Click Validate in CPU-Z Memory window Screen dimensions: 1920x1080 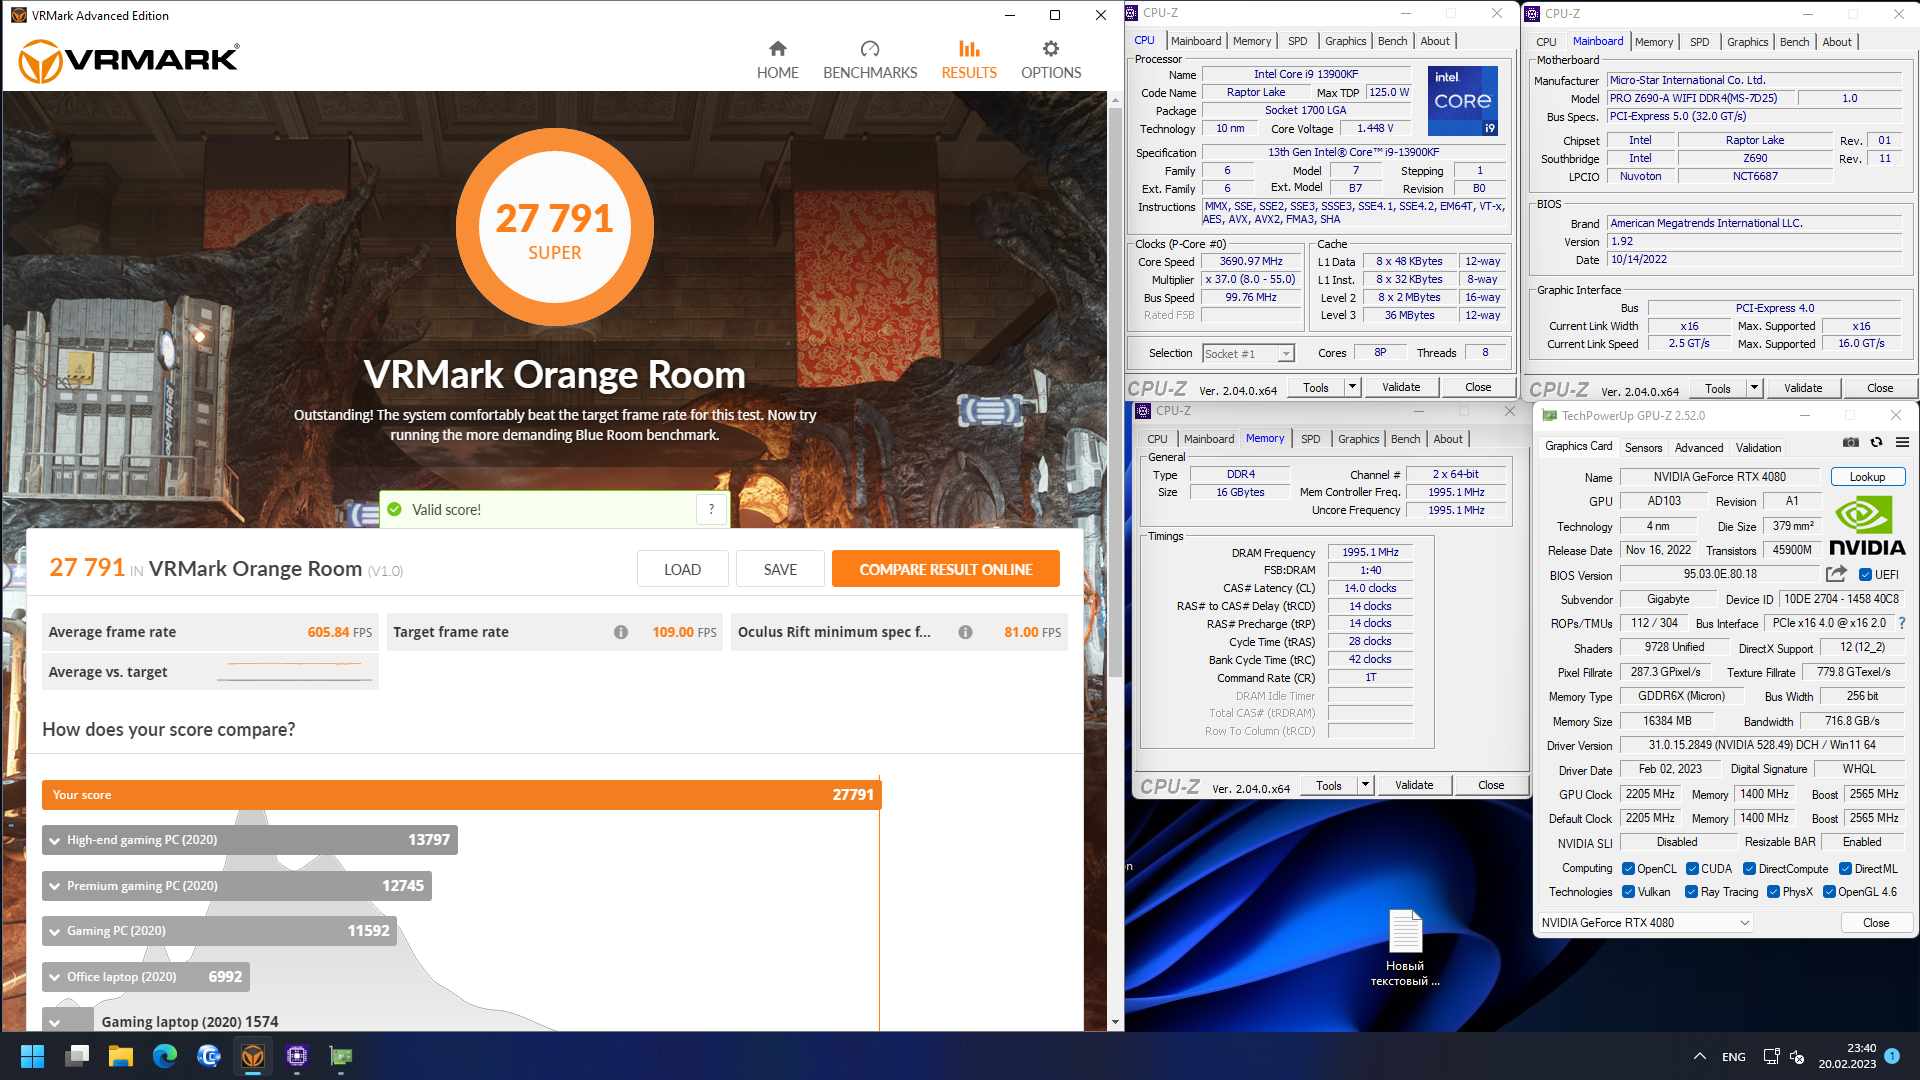[x=1414, y=785]
